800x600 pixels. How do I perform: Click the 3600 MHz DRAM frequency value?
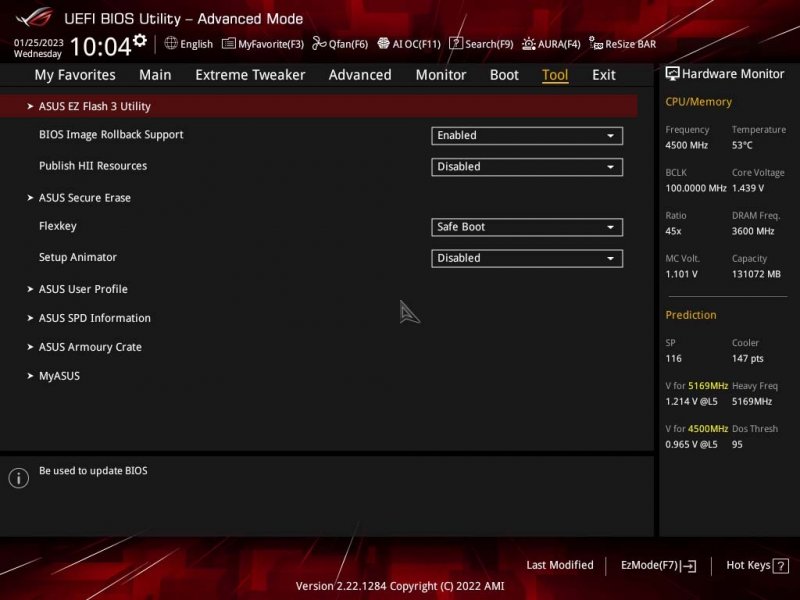pyautogui.click(x=753, y=231)
